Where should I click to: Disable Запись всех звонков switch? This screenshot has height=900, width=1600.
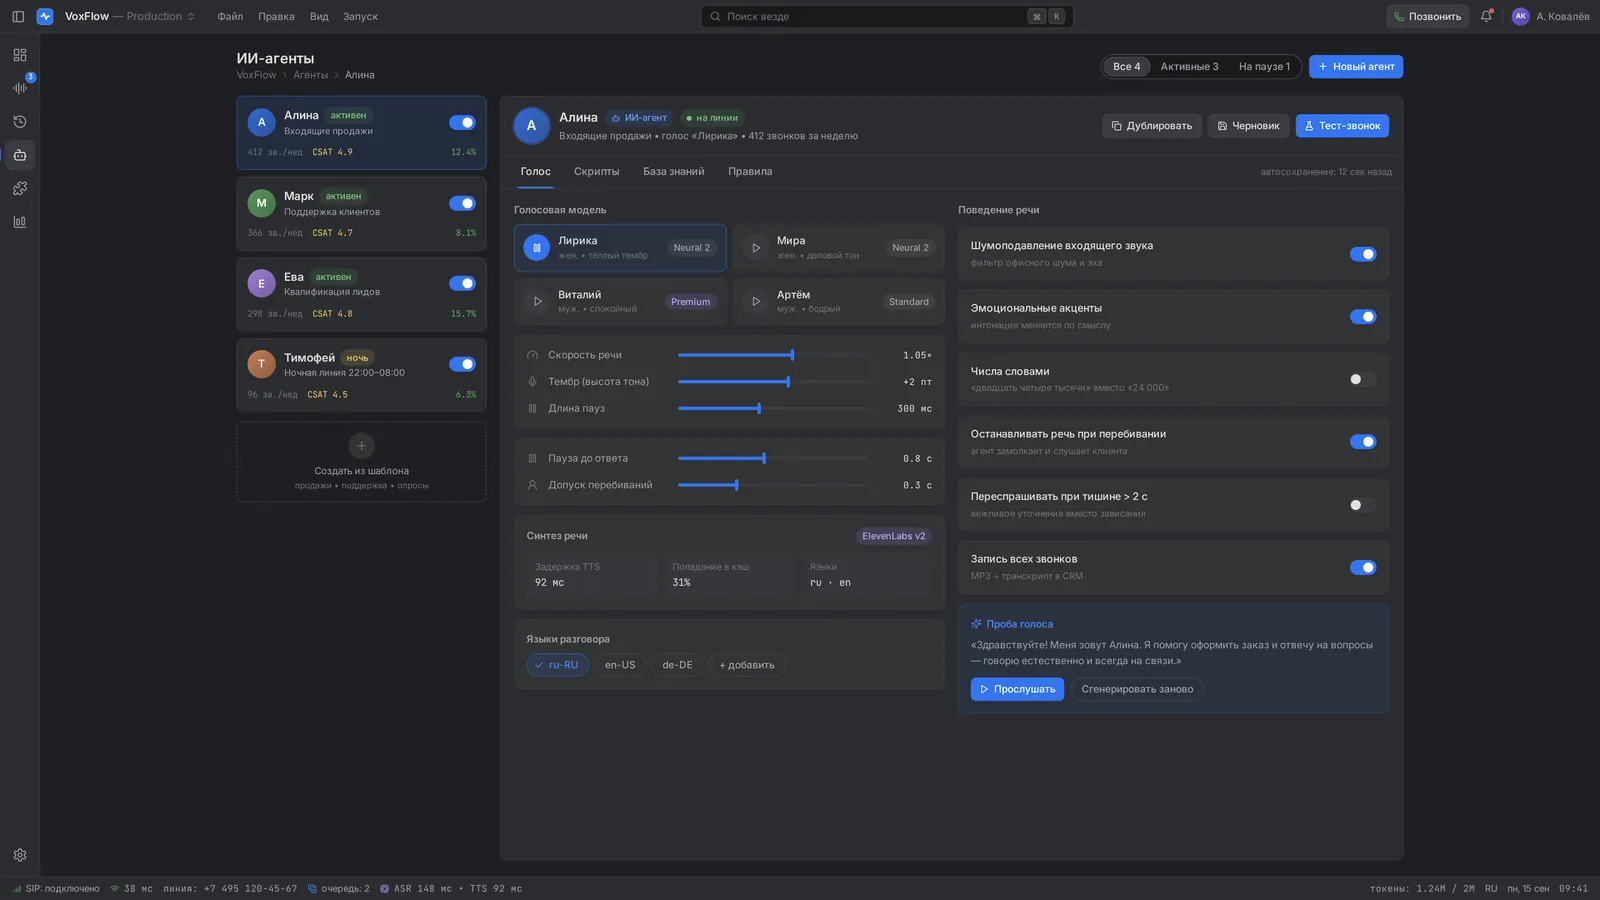(1363, 567)
